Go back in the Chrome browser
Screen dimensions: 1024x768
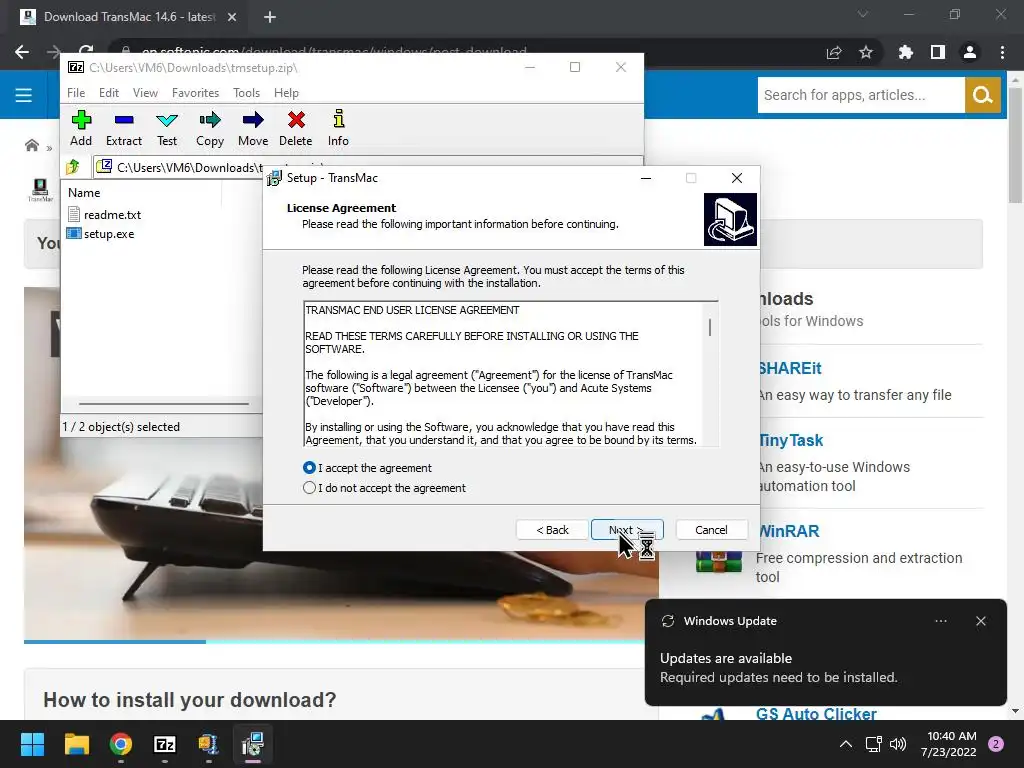pos(22,52)
